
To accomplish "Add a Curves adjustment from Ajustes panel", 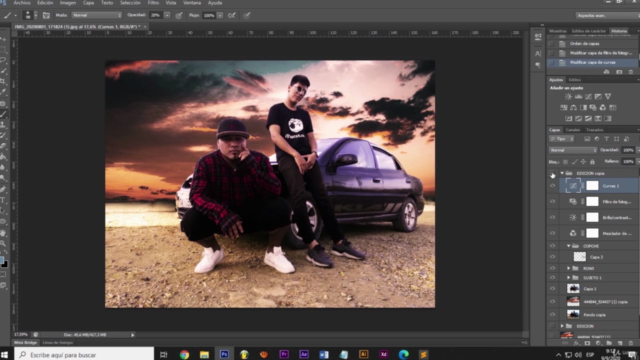I will [588, 97].
